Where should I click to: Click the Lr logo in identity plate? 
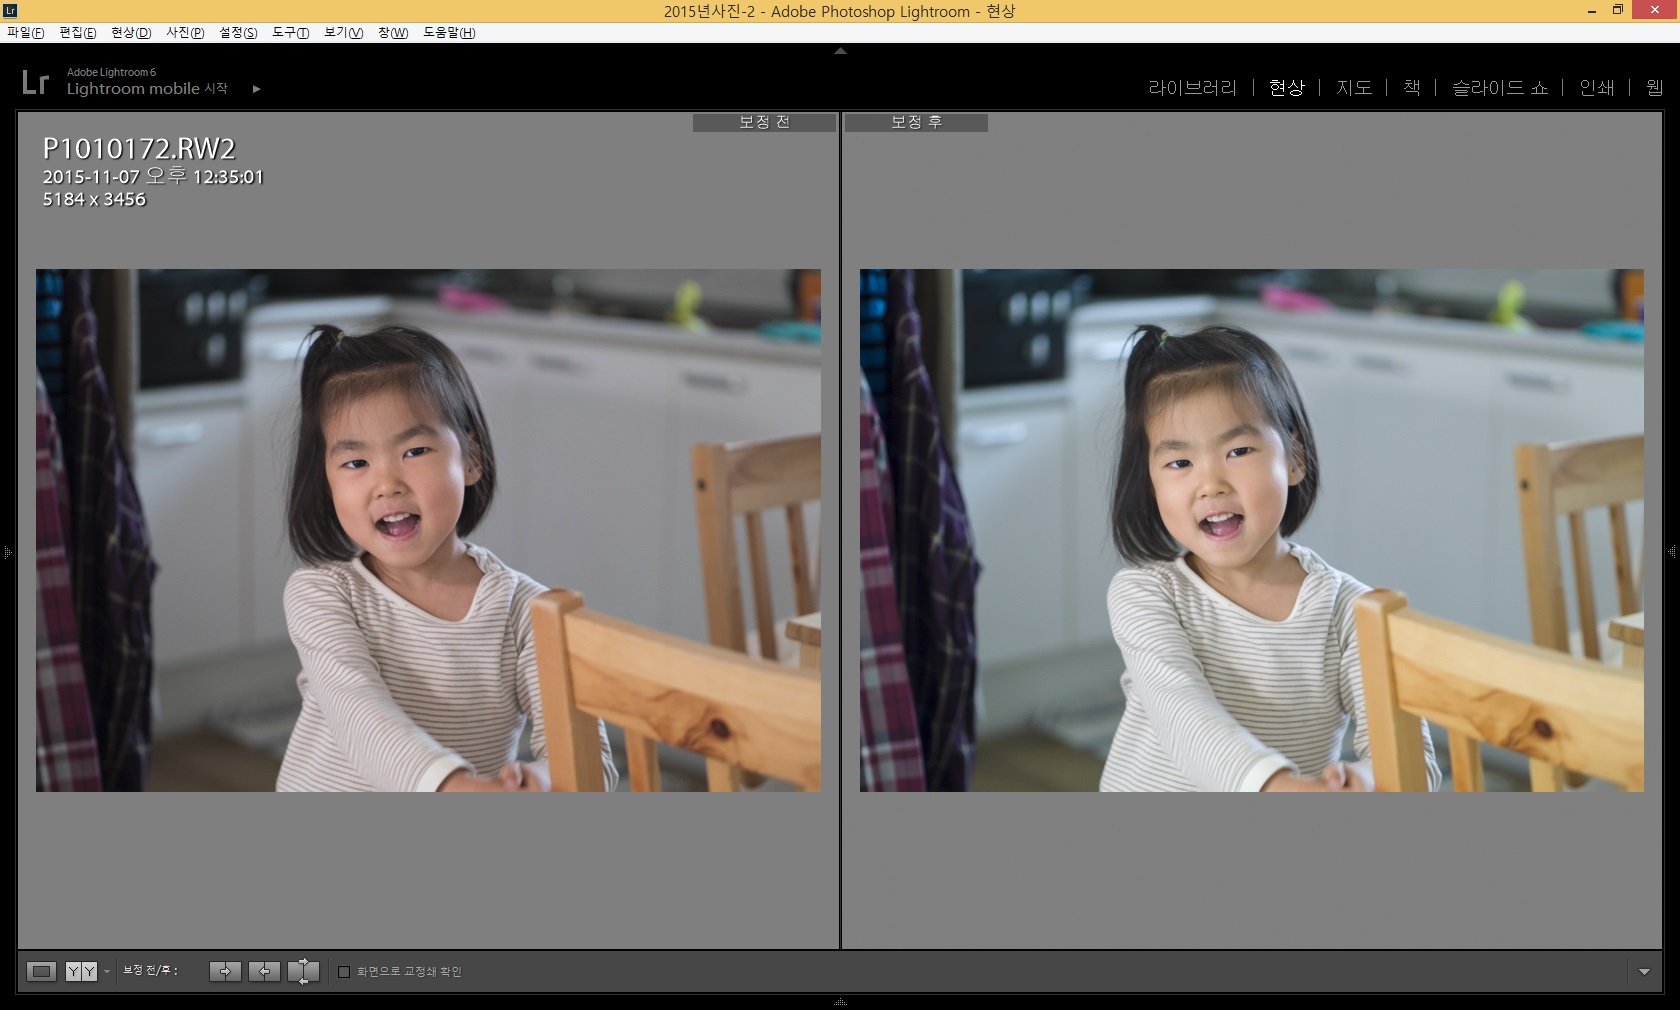(x=35, y=82)
